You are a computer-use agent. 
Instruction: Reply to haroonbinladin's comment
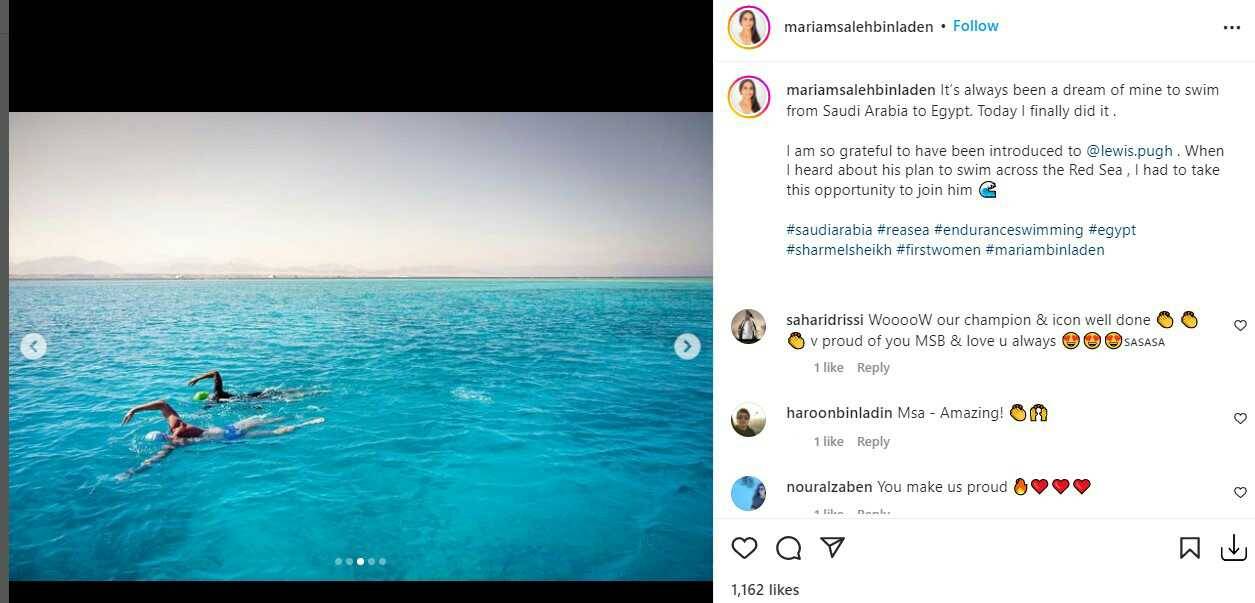pos(873,442)
